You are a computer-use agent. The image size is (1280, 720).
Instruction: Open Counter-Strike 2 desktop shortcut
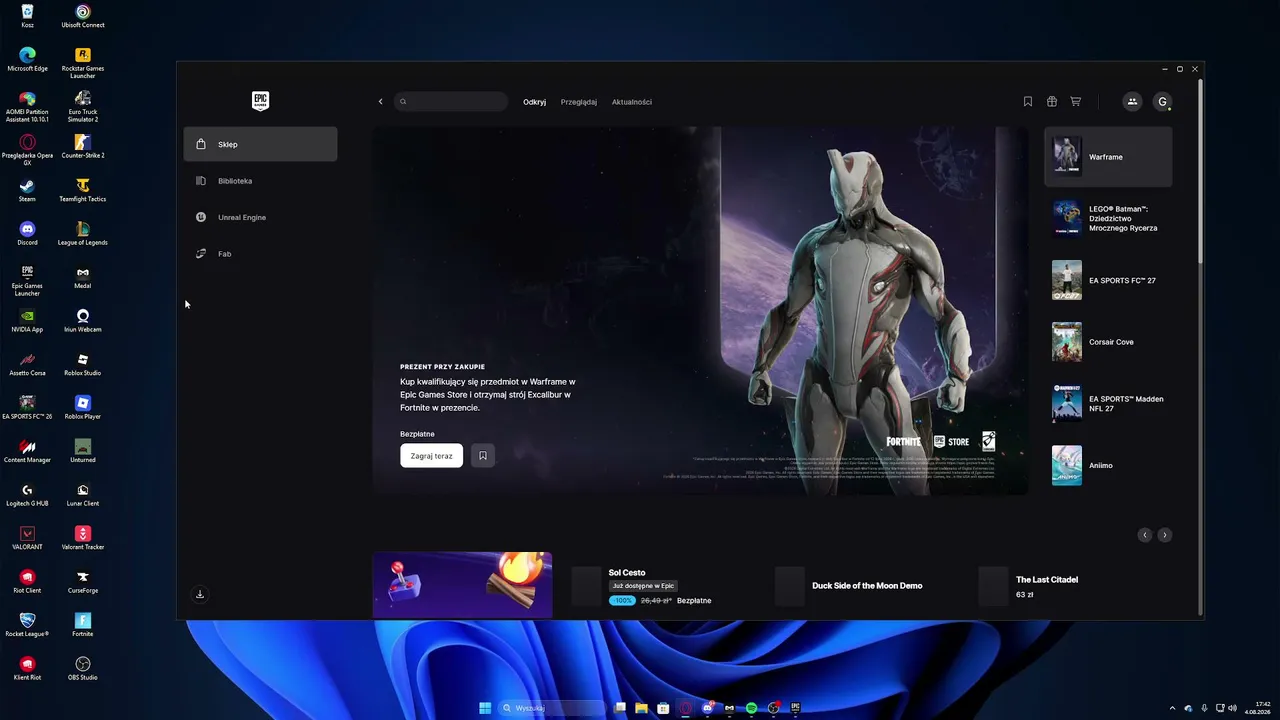[x=83, y=147]
